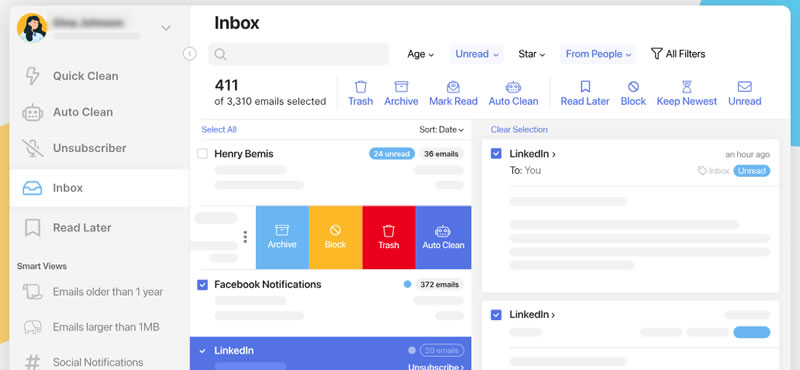Image resolution: width=800 pixels, height=370 pixels.
Task: Click the All Filters button
Action: [679, 54]
